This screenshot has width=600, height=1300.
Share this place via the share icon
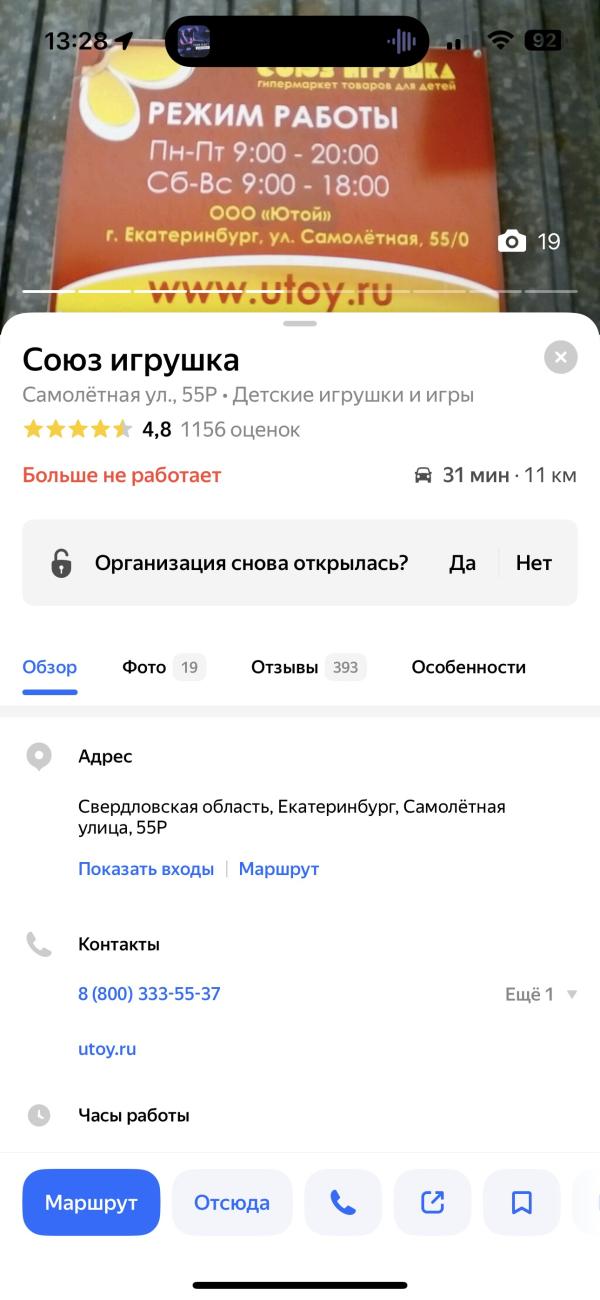(x=432, y=1202)
